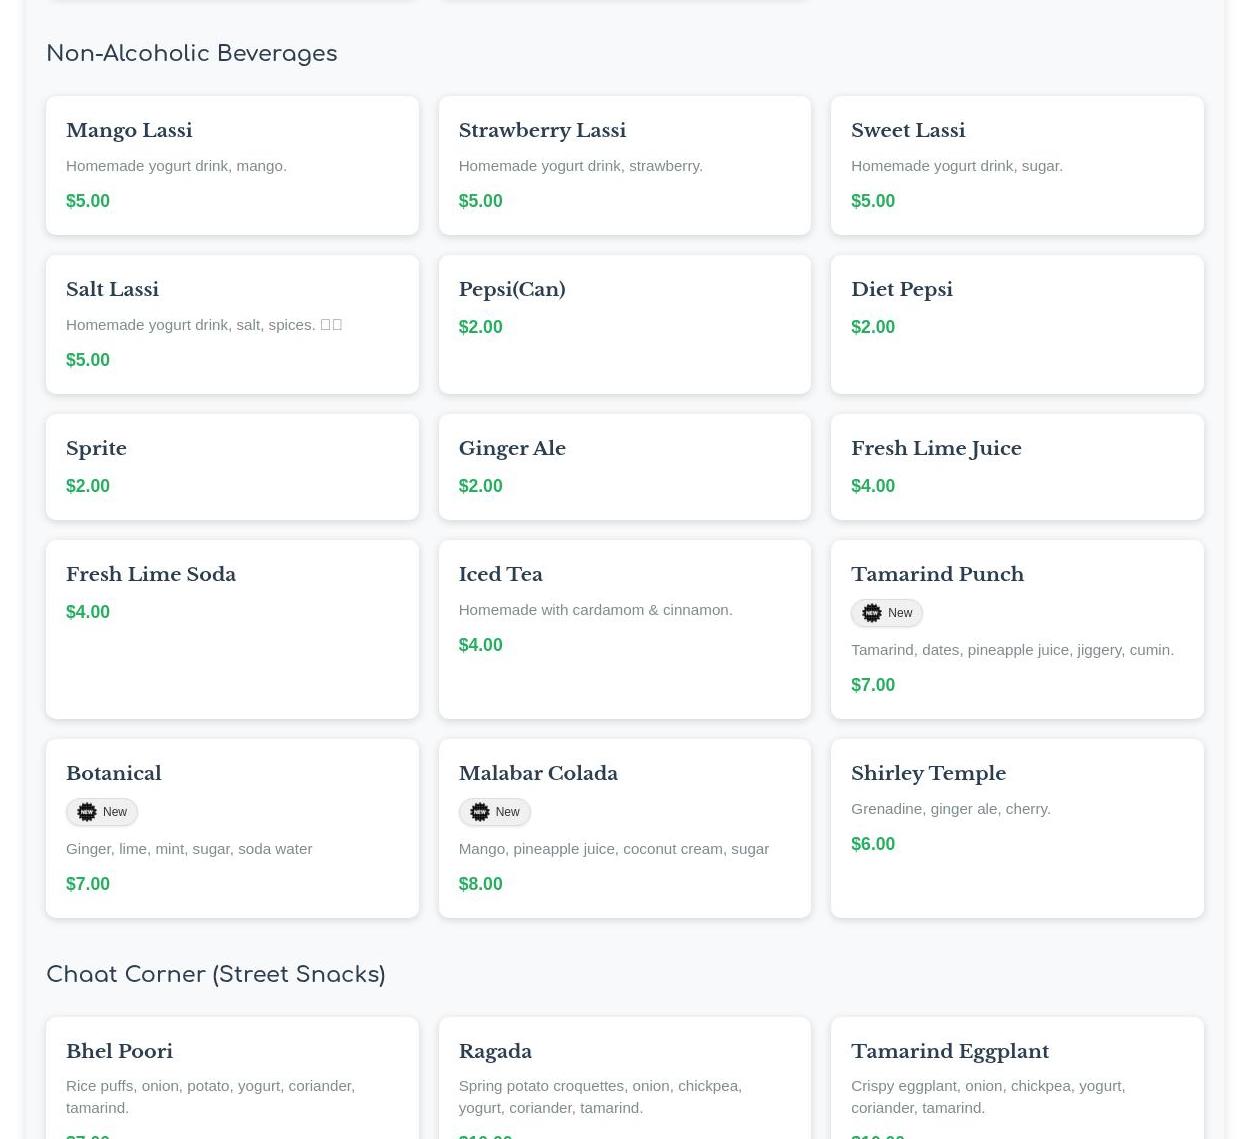
Task: Click the Chaat Corner (Street Snacks) heading
Action: click(x=216, y=975)
